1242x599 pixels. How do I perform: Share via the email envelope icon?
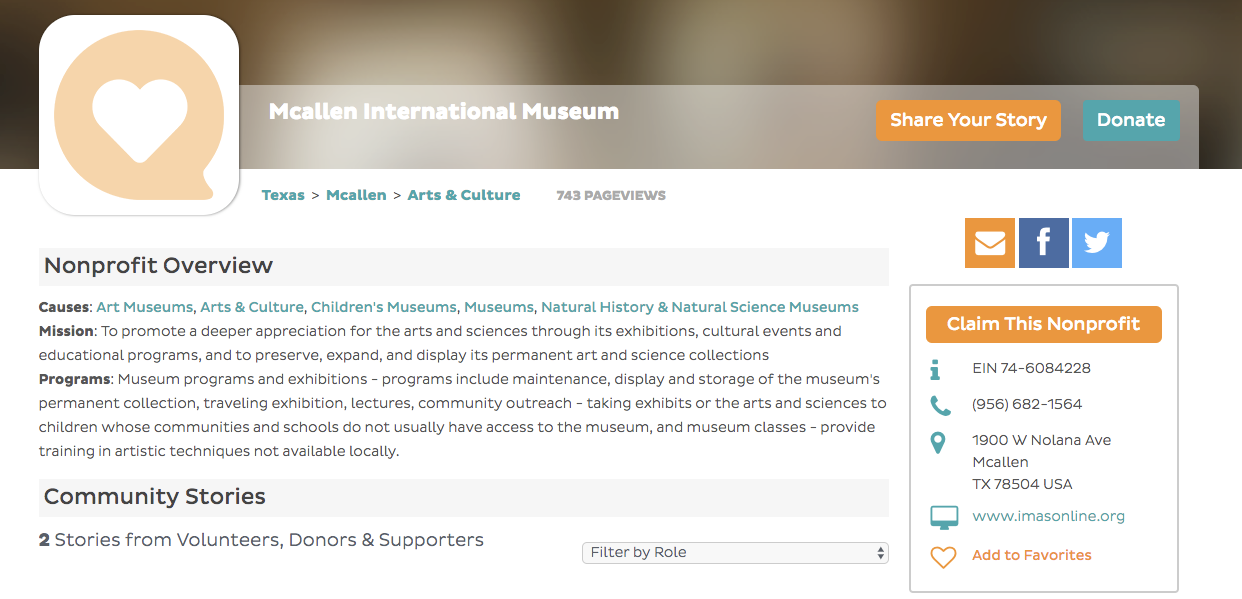[x=989, y=243]
